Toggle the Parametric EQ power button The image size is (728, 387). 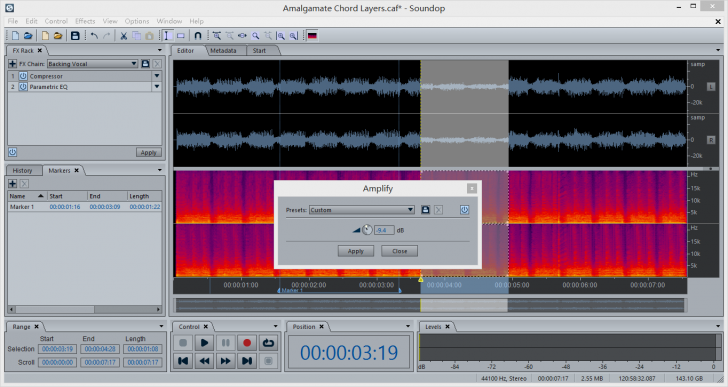[x=23, y=87]
